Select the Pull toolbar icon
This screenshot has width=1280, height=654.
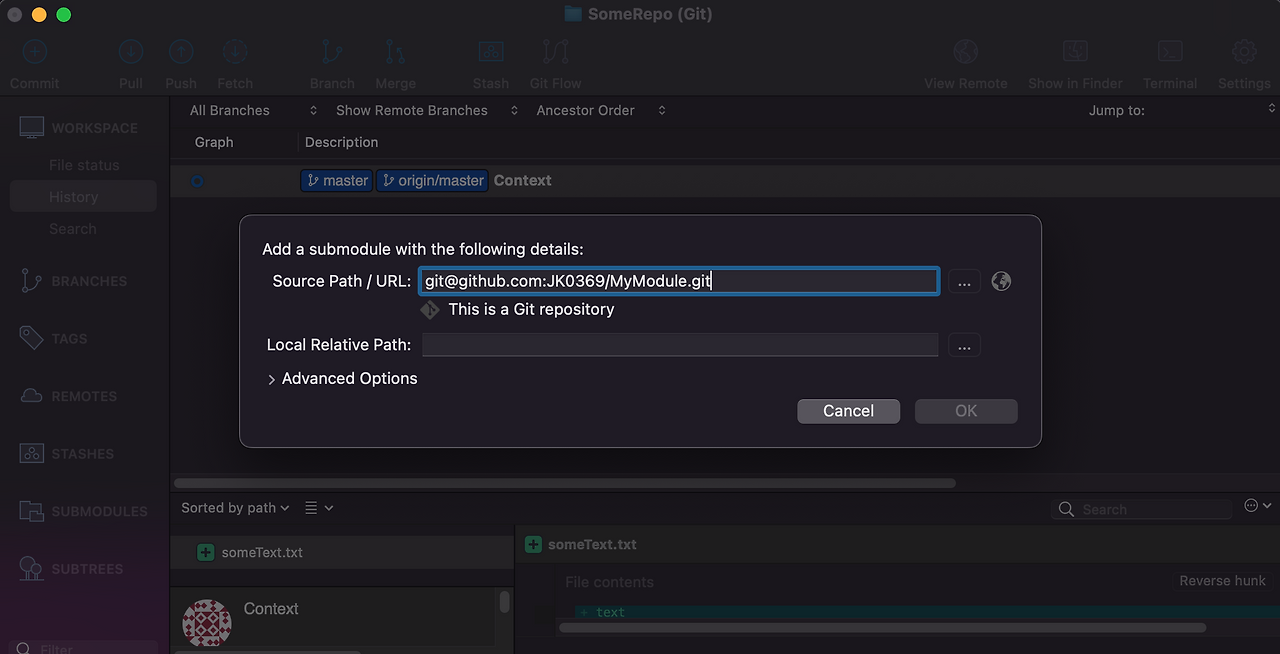pos(131,52)
